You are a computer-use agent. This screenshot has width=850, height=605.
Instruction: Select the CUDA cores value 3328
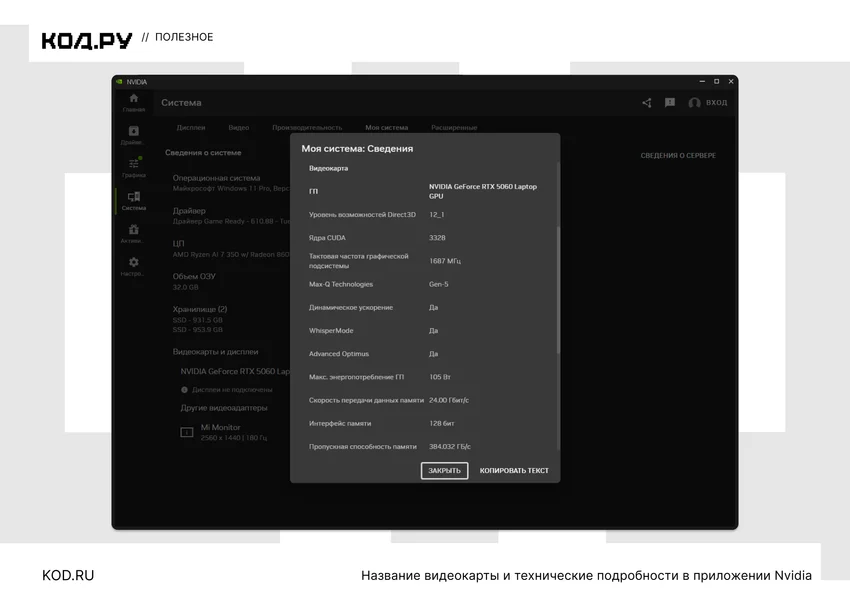(x=437, y=238)
